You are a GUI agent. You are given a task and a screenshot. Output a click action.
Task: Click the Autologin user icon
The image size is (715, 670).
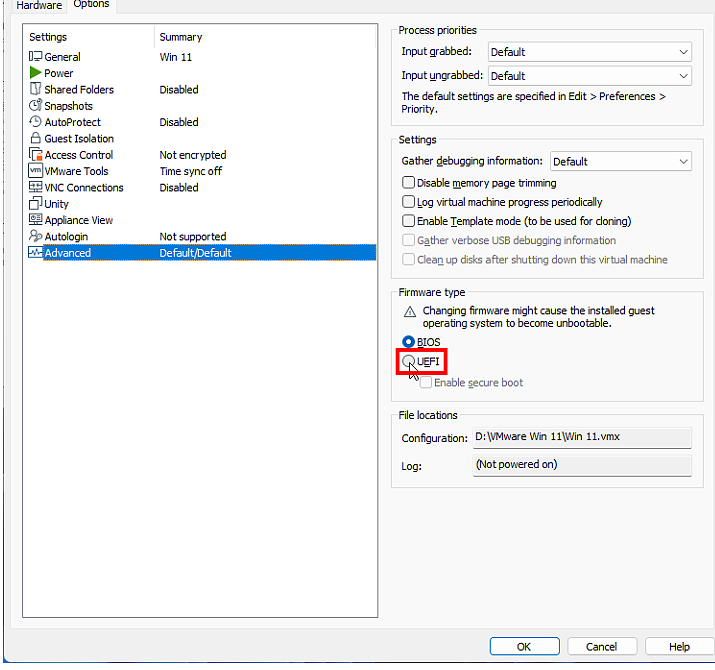[x=35, y=236]
